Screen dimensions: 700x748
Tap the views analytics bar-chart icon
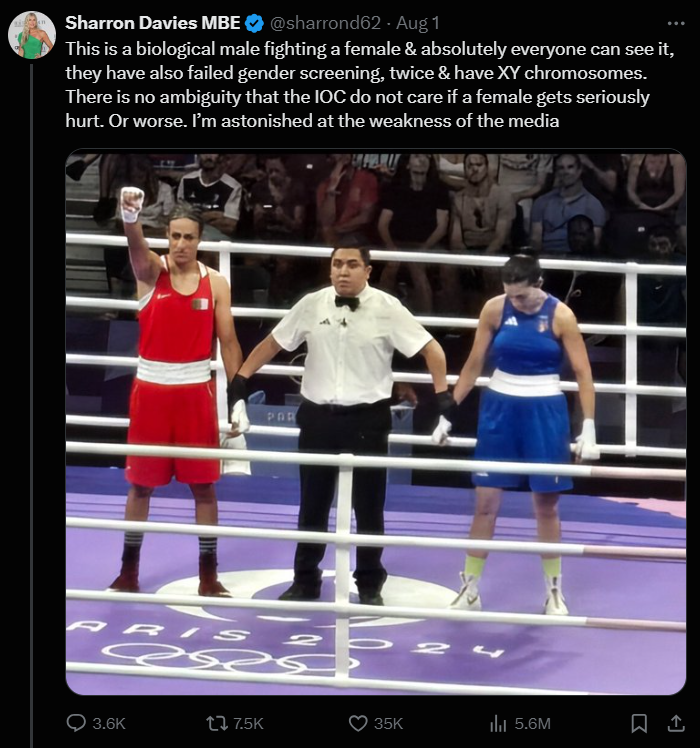(x=498, y=724)
